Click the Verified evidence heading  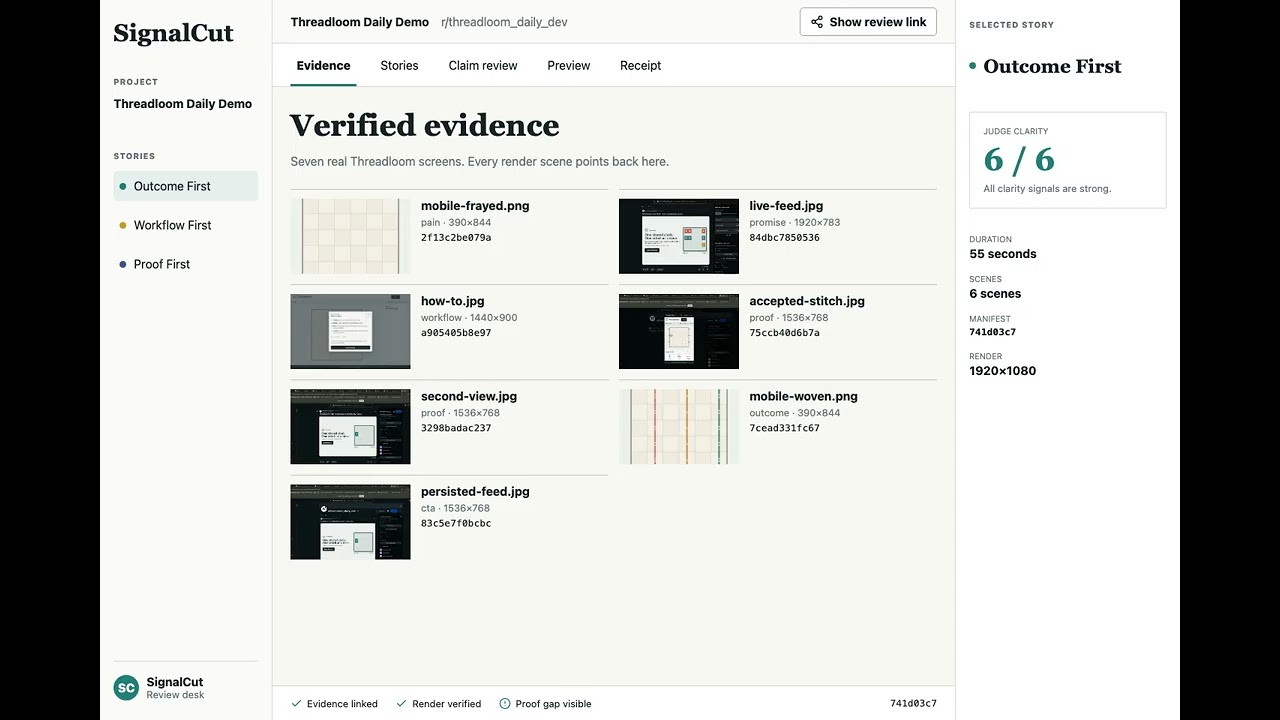click(425, 126)
